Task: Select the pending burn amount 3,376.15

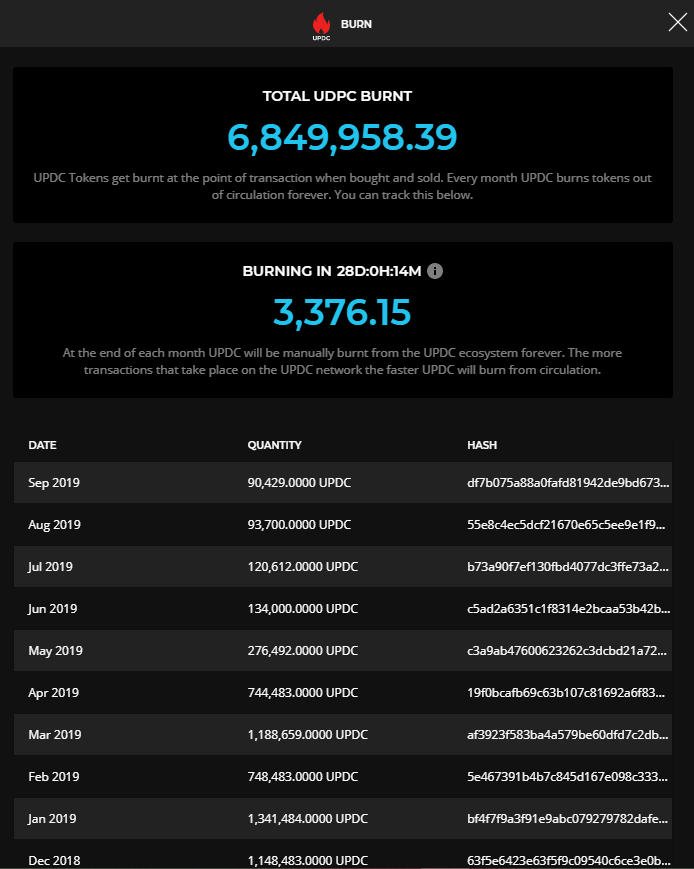Action: [342, 313]
